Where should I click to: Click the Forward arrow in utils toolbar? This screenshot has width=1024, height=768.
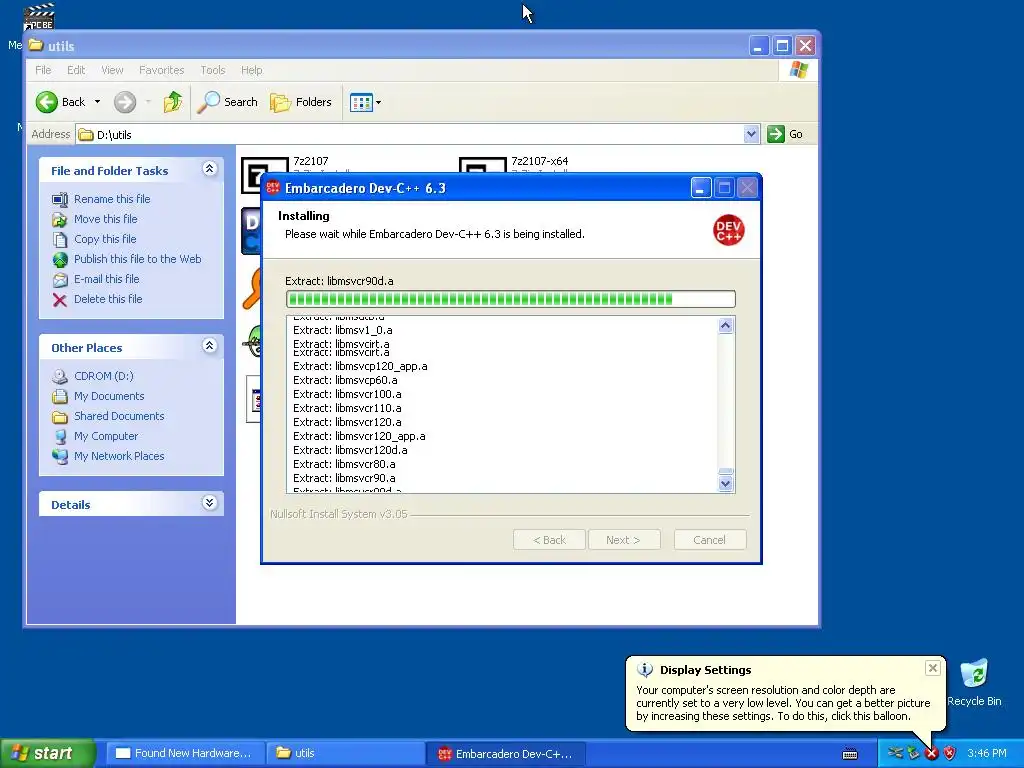125,102
